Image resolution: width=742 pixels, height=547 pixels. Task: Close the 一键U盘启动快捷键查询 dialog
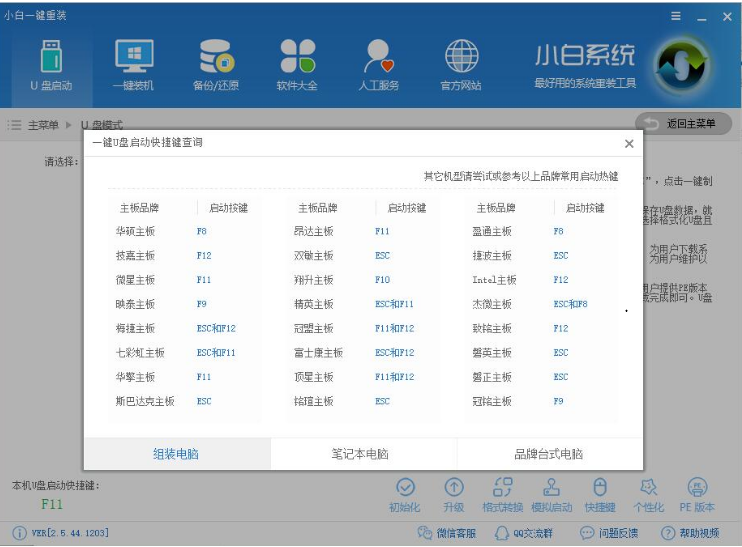629,144
